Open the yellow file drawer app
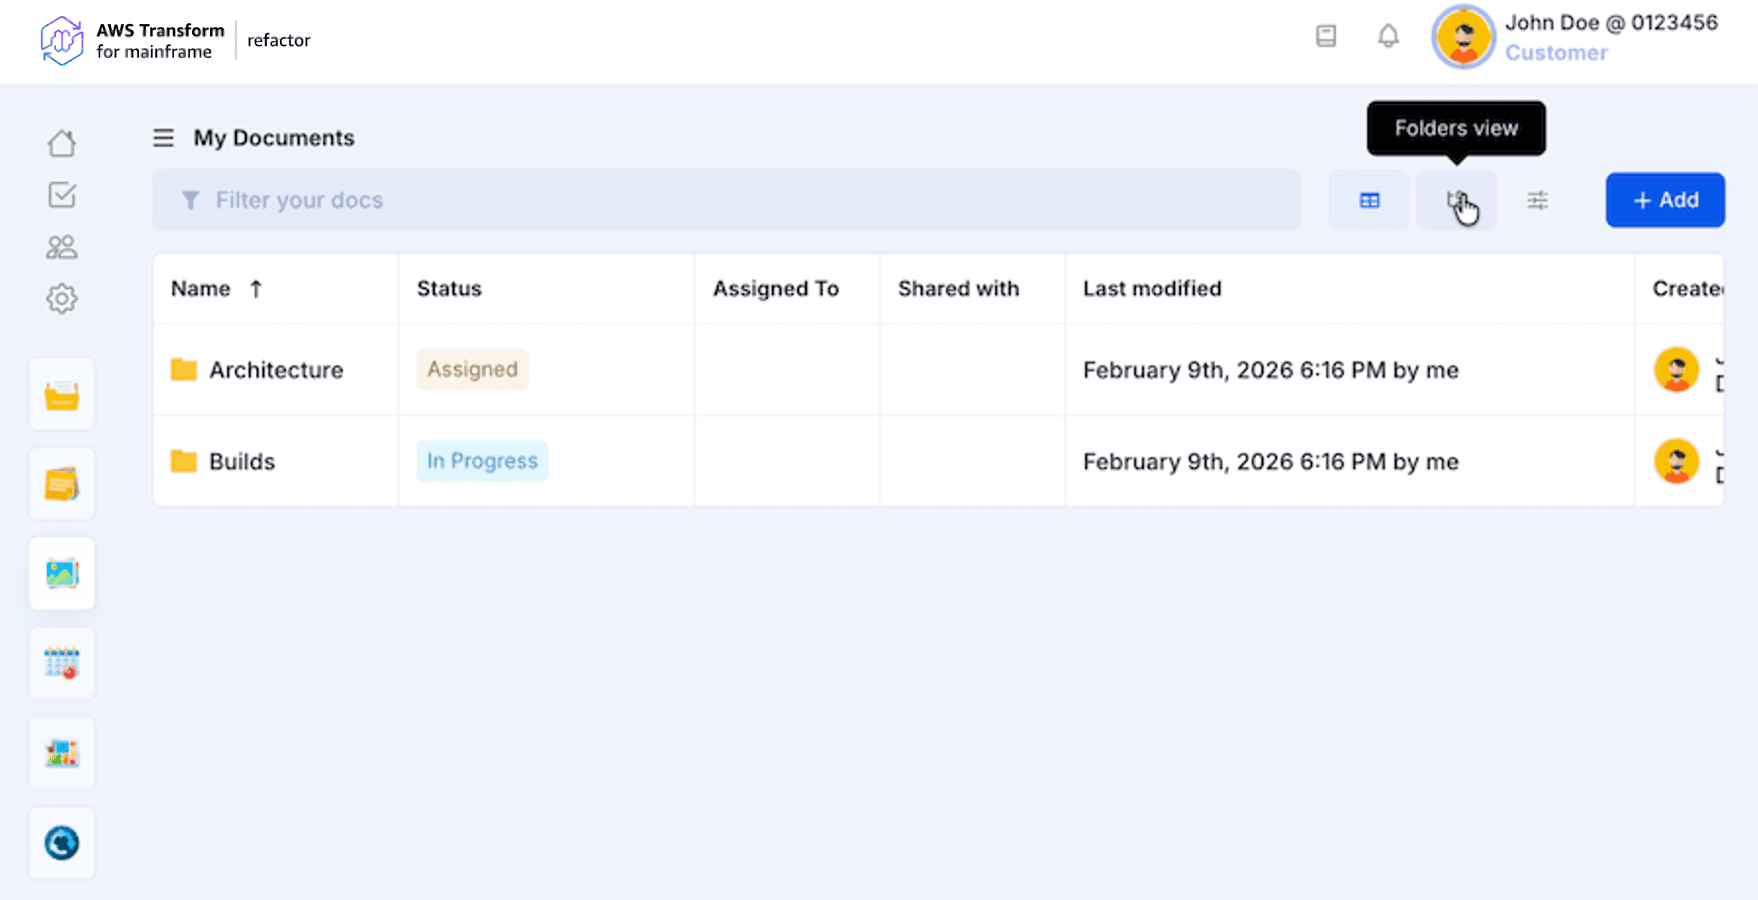 click(62, 395)
